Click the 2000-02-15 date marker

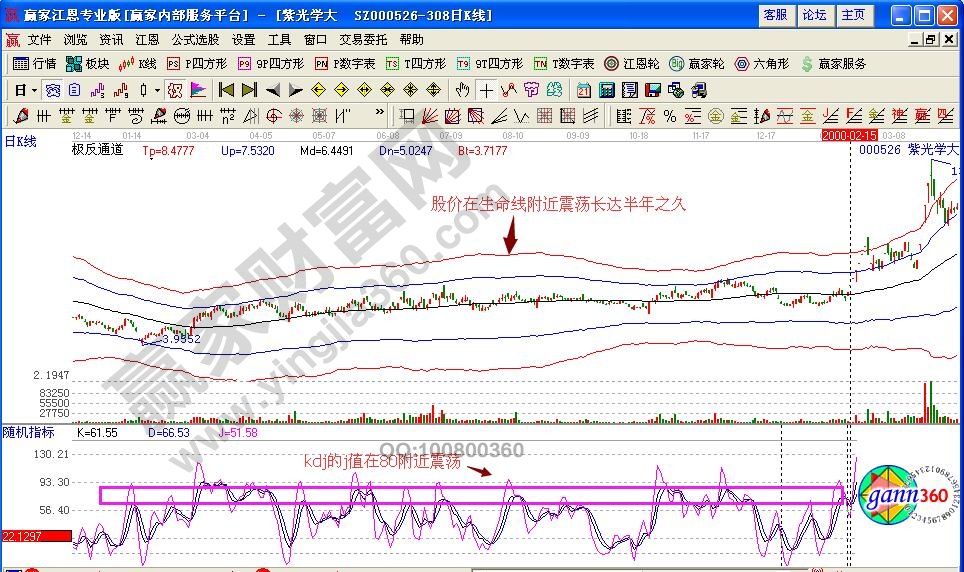click(849, 134)
